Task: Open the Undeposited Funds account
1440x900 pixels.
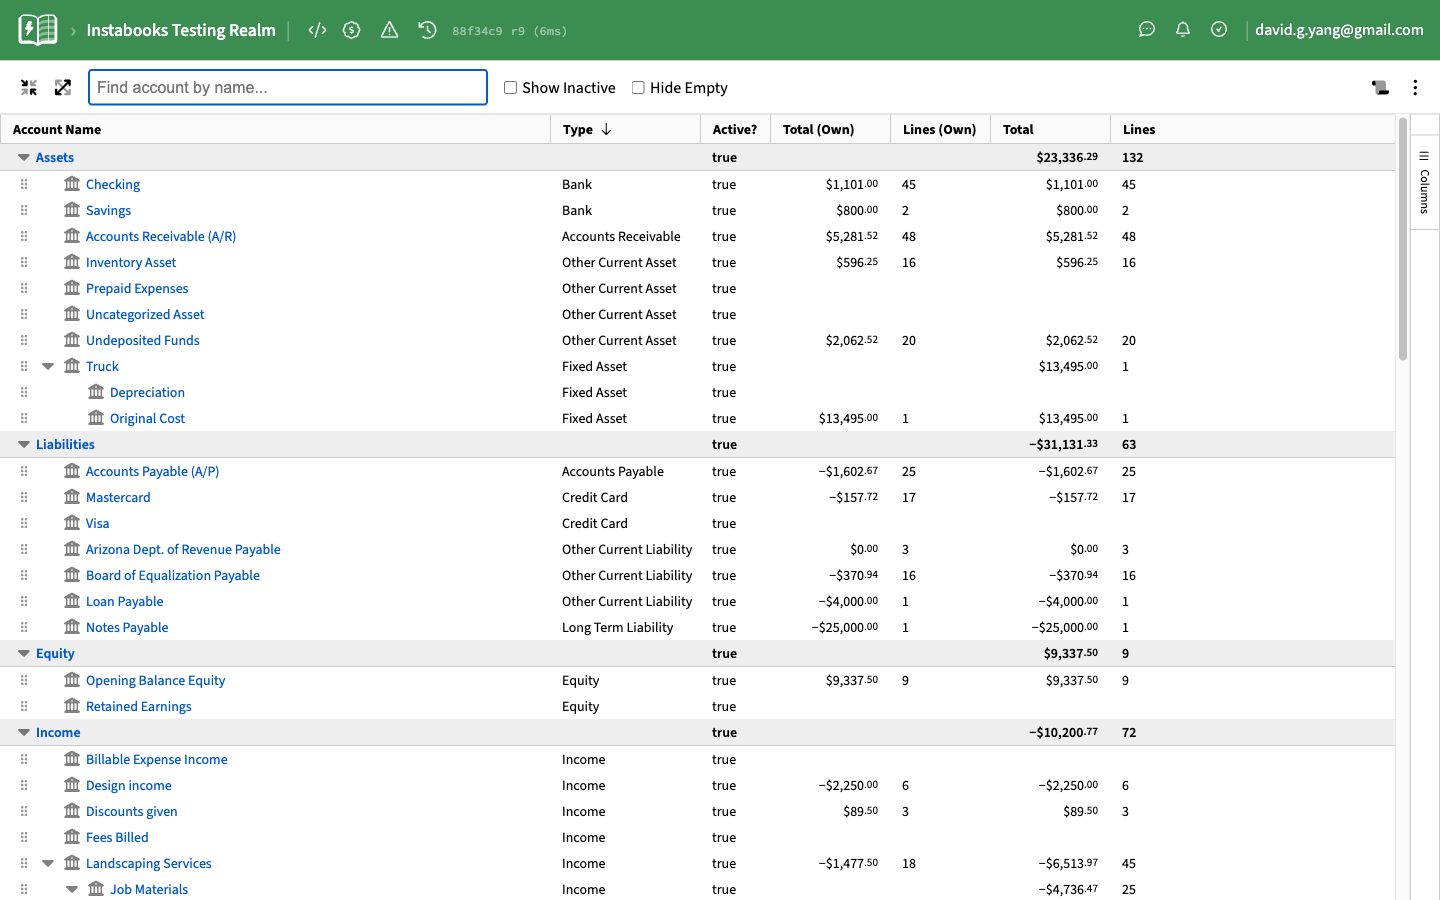Action: coord(143,340)
